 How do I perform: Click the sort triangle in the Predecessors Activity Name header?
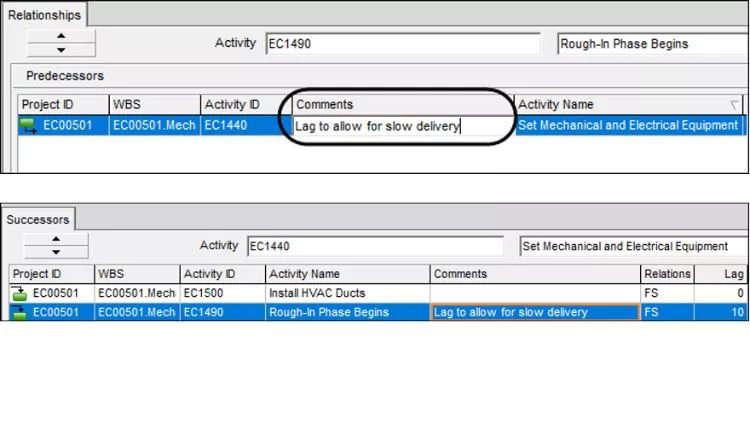tap(735, 105)
